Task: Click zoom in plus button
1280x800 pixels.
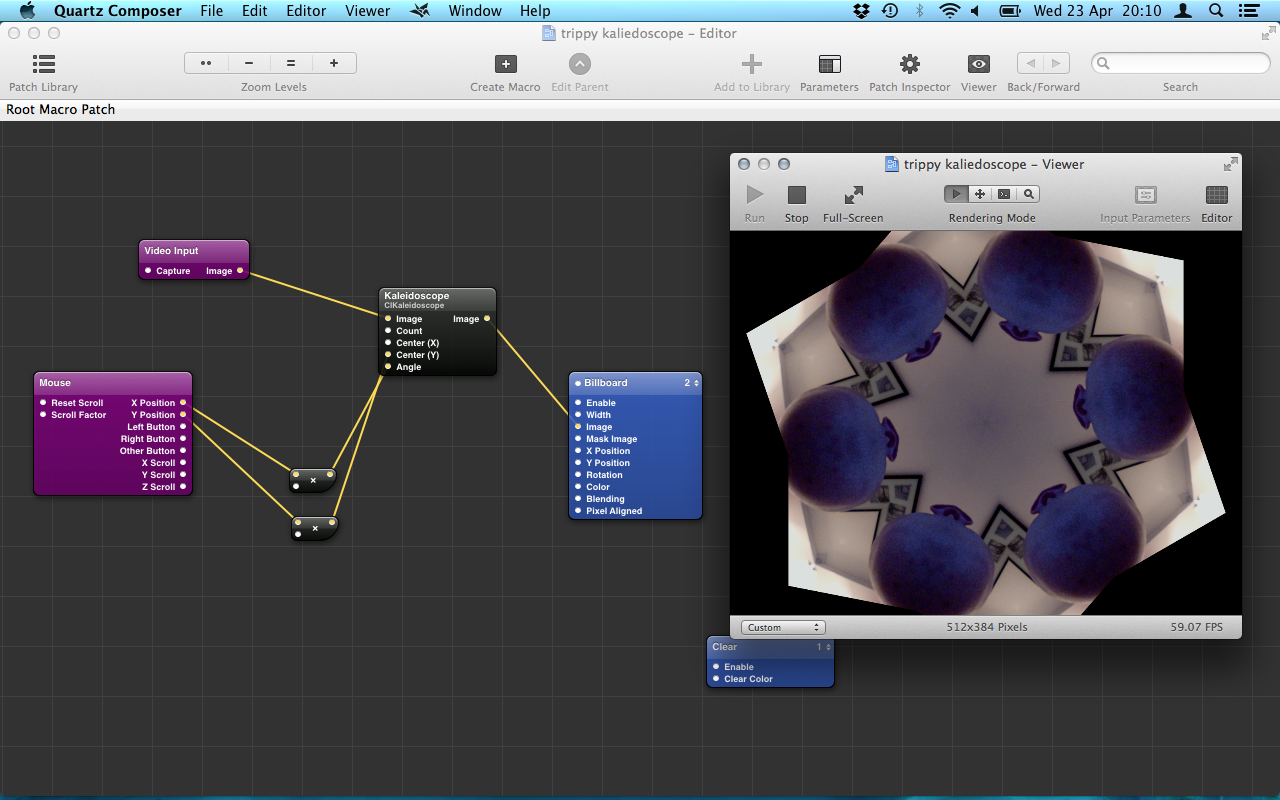Action: click(334, 63)
